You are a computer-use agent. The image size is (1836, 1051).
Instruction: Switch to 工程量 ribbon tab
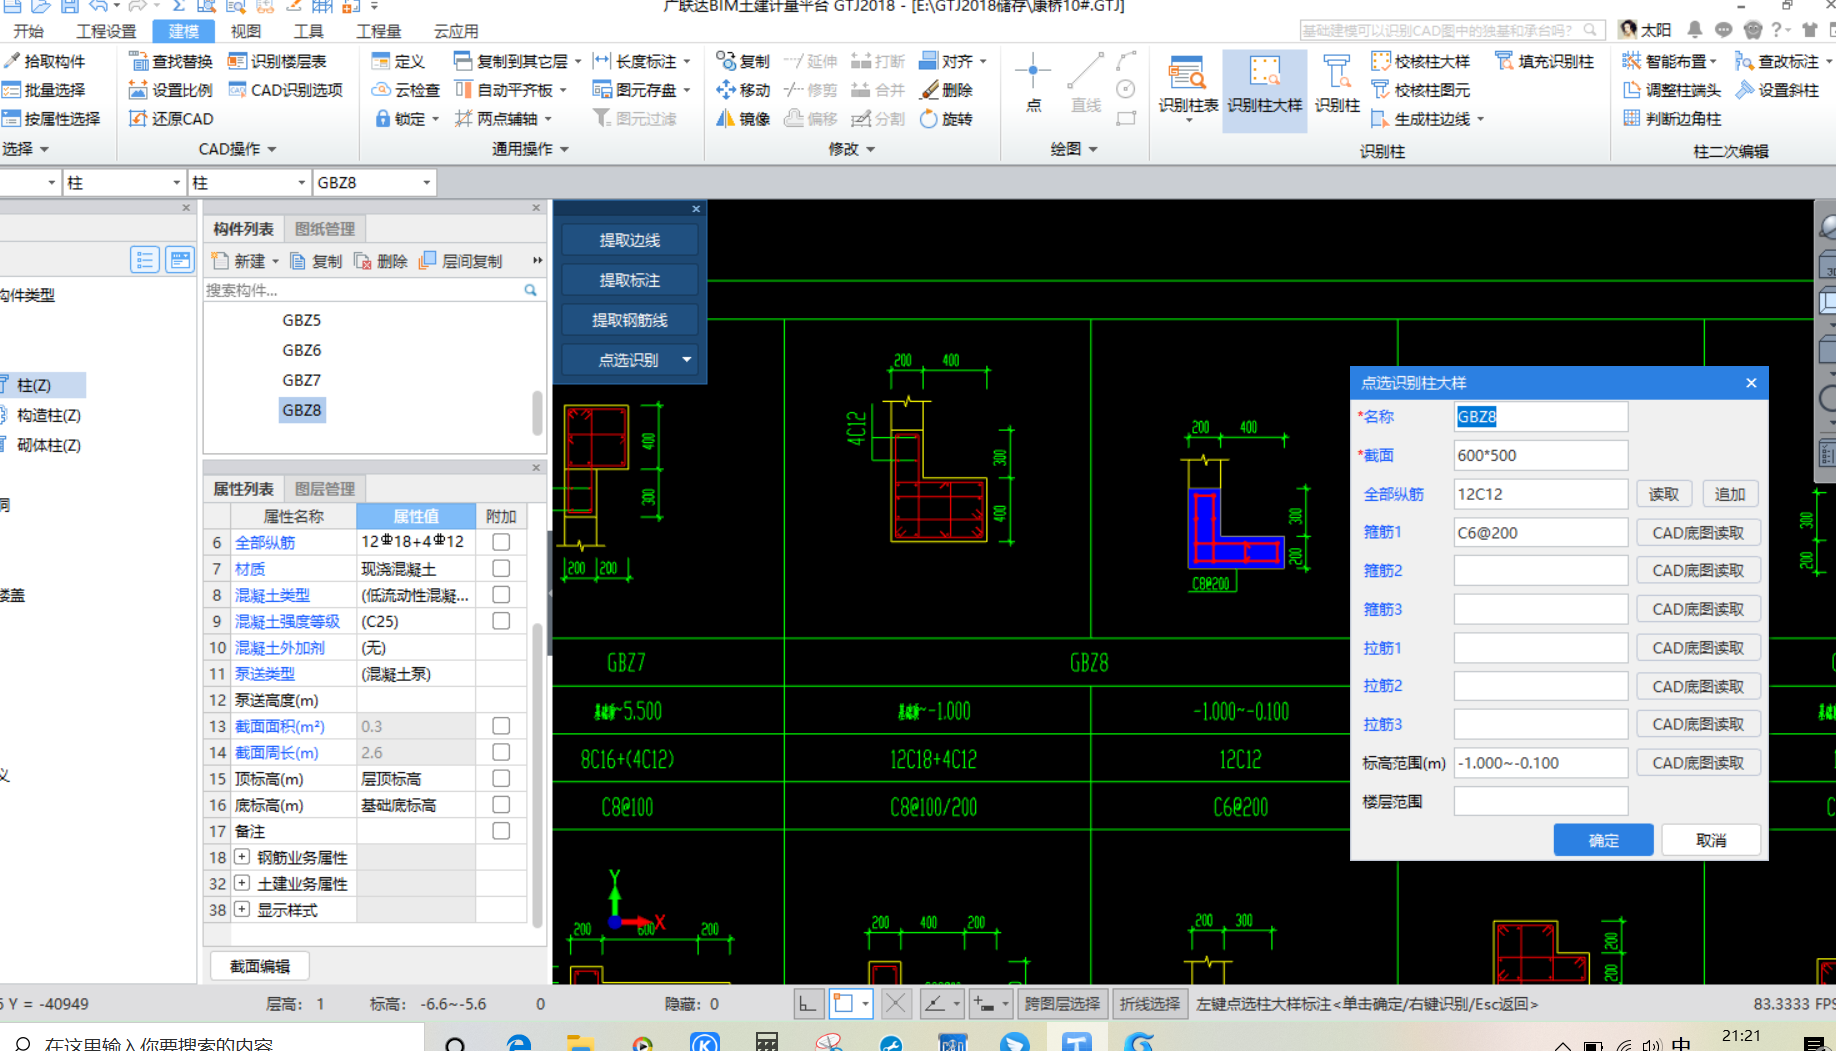(x=378, y=31)
